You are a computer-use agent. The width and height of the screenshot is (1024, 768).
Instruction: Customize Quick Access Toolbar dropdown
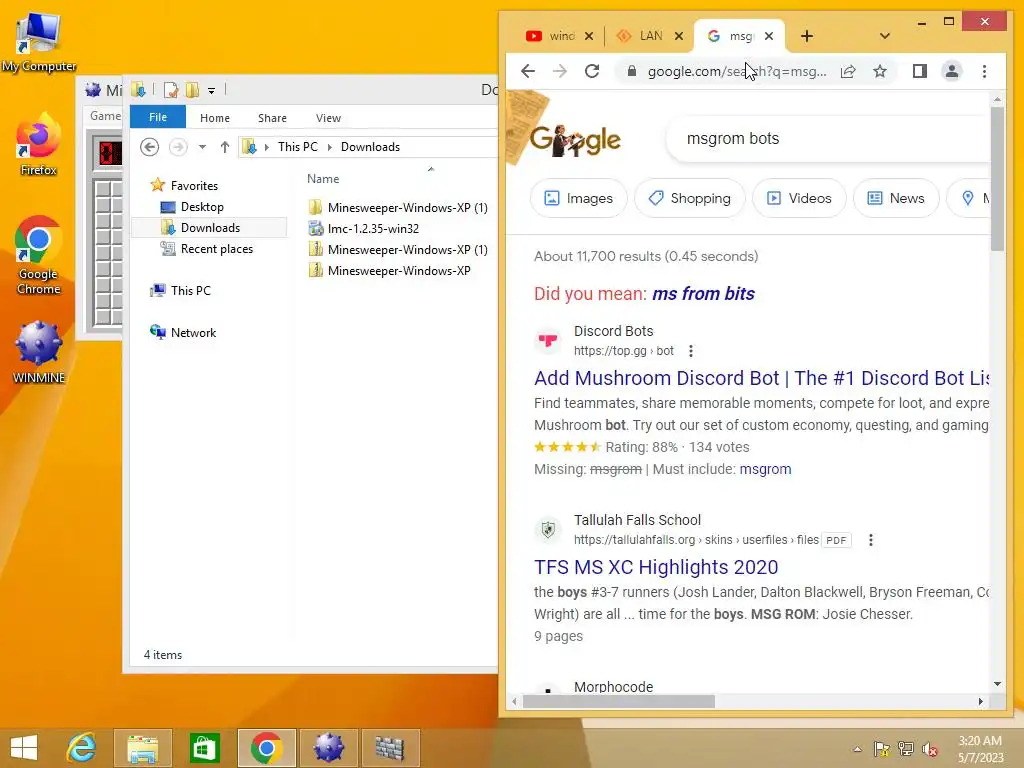pyautogui.click(x=212, y=90)
